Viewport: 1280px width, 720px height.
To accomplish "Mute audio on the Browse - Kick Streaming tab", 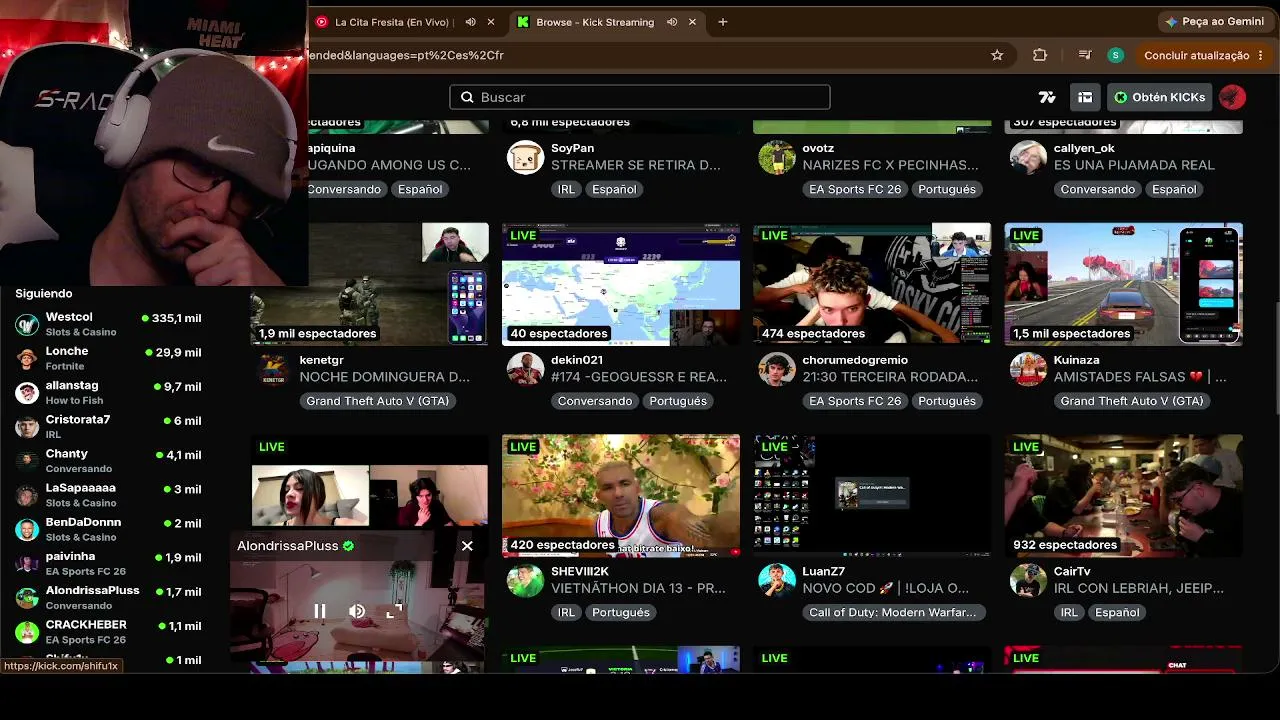I will click(x=672, y=22).
